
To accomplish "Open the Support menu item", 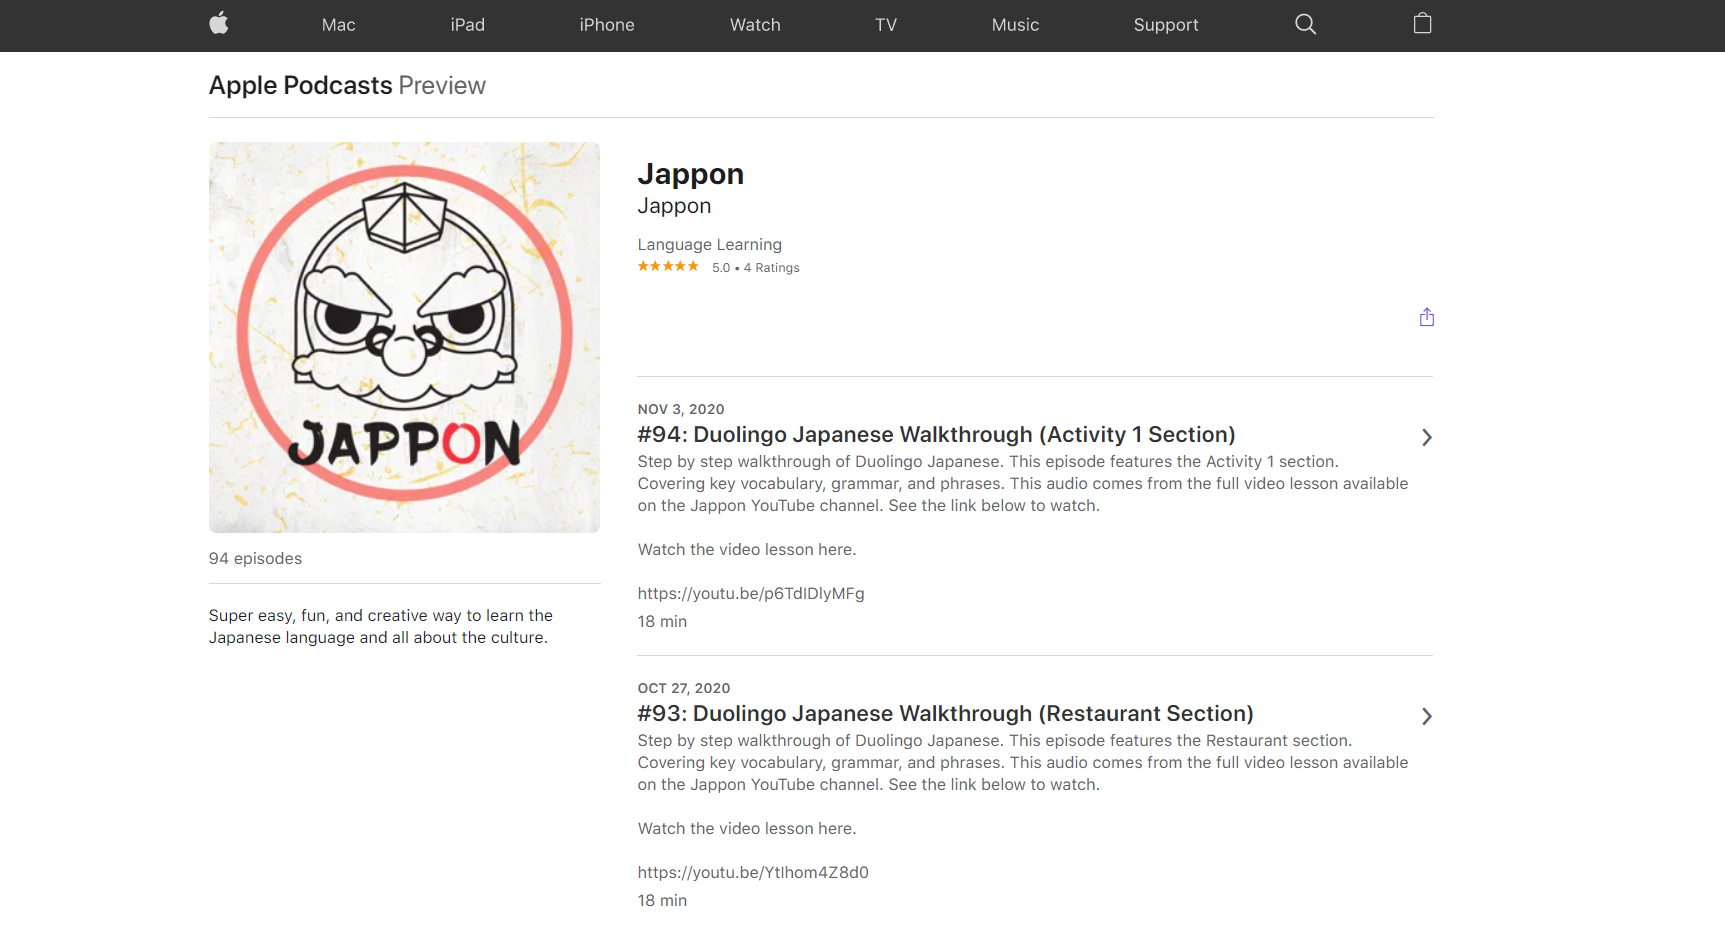I will (1166, 25).
